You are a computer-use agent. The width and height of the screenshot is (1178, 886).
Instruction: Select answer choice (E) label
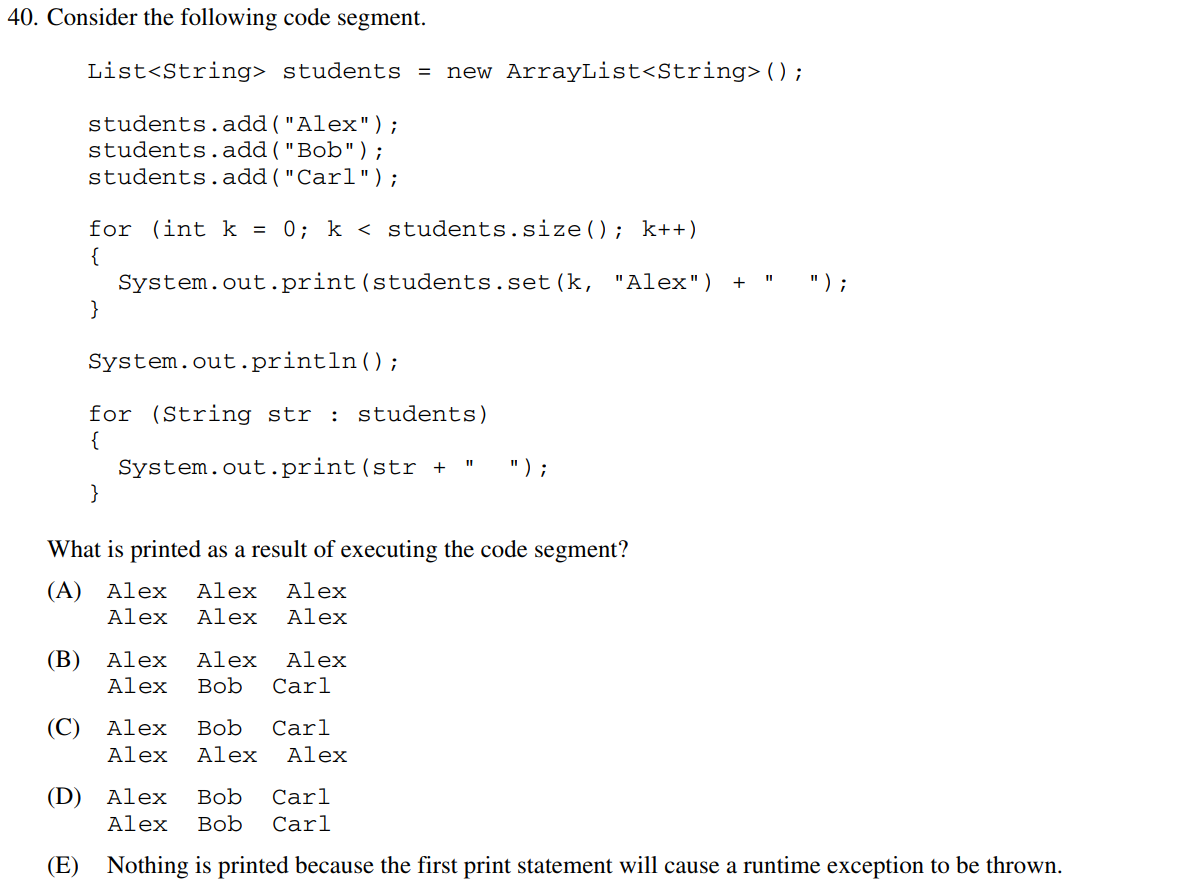(x=63, y=865)
